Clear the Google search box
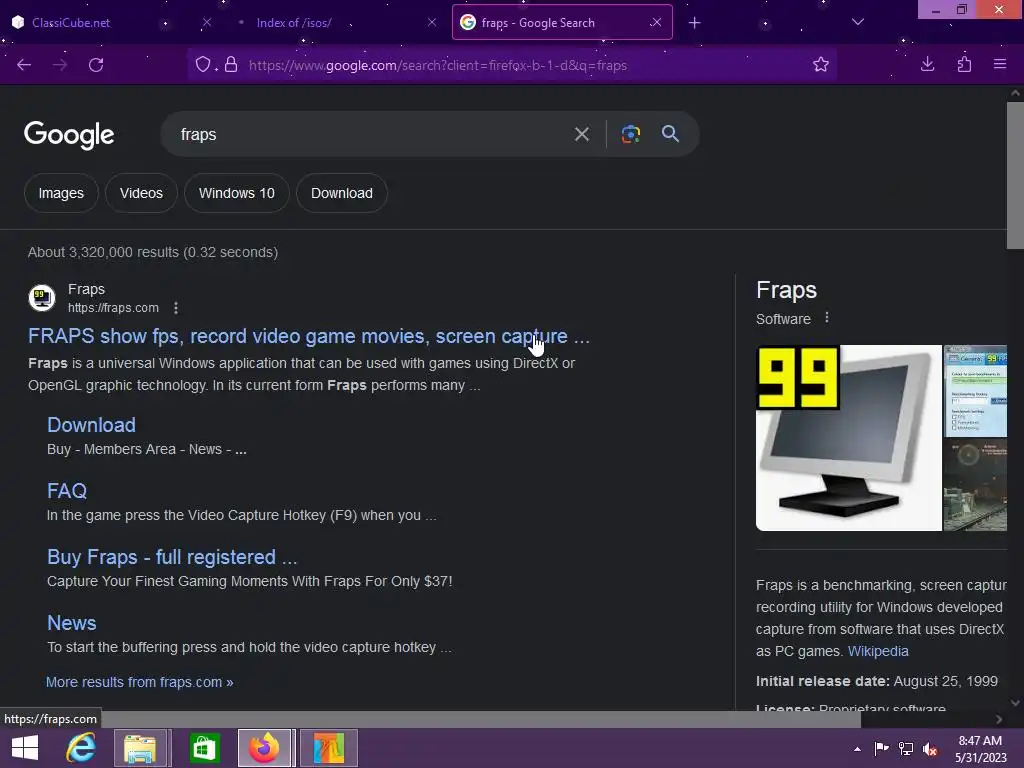The image size is (1024, 768). pyautogui.click(x=582, y=135)
